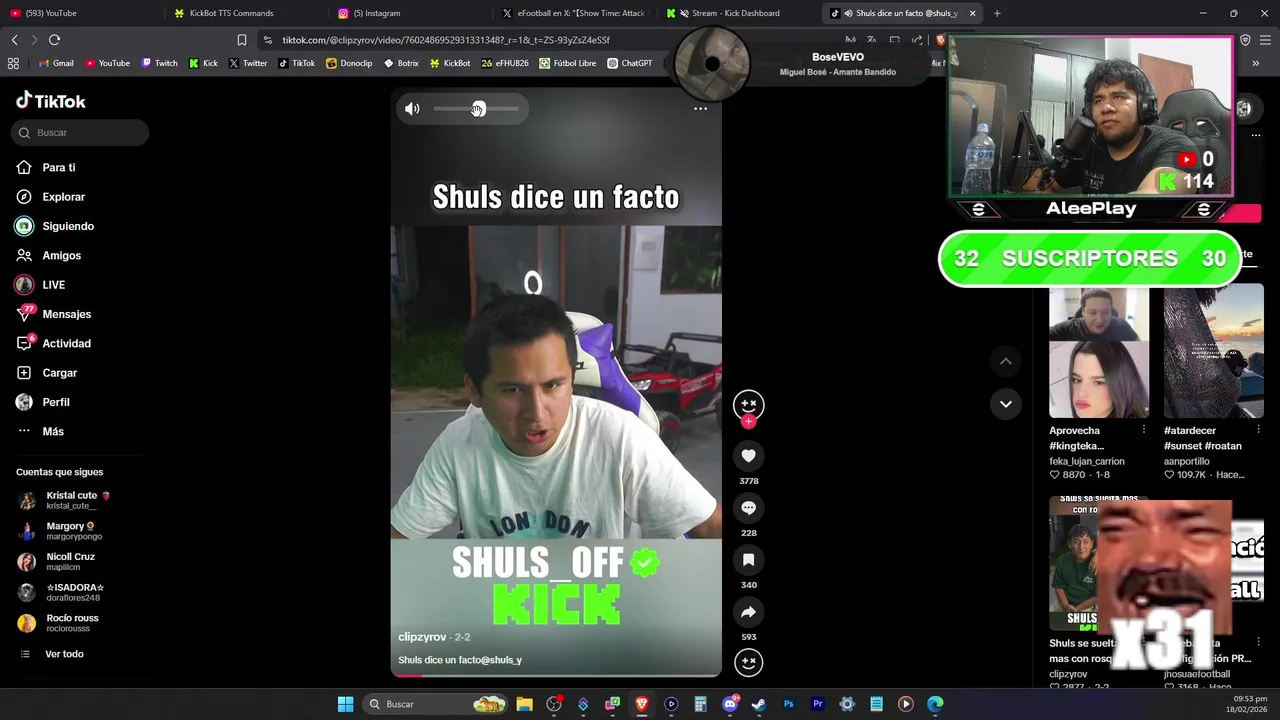The width and height of the screenshot is (1280, 720).
Task: Open Twitch bookmark
Action: pyautogui.click(x=159, y=63)
